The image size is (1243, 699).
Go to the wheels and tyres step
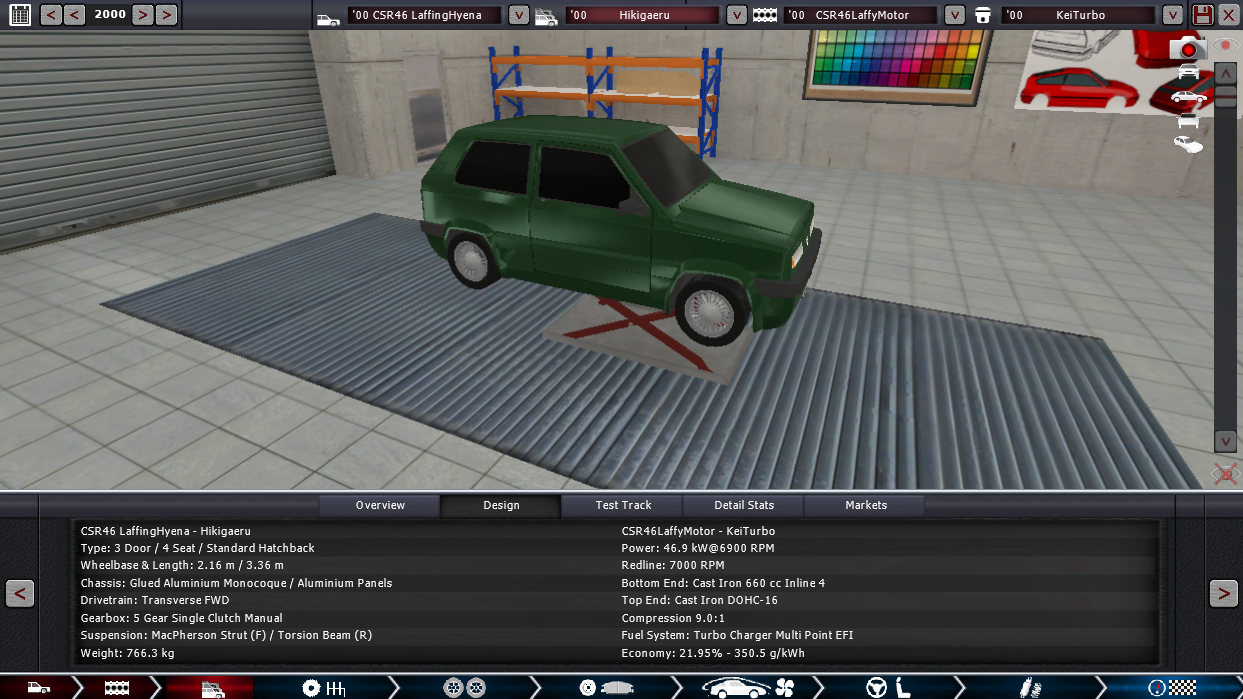coord(464,688)
